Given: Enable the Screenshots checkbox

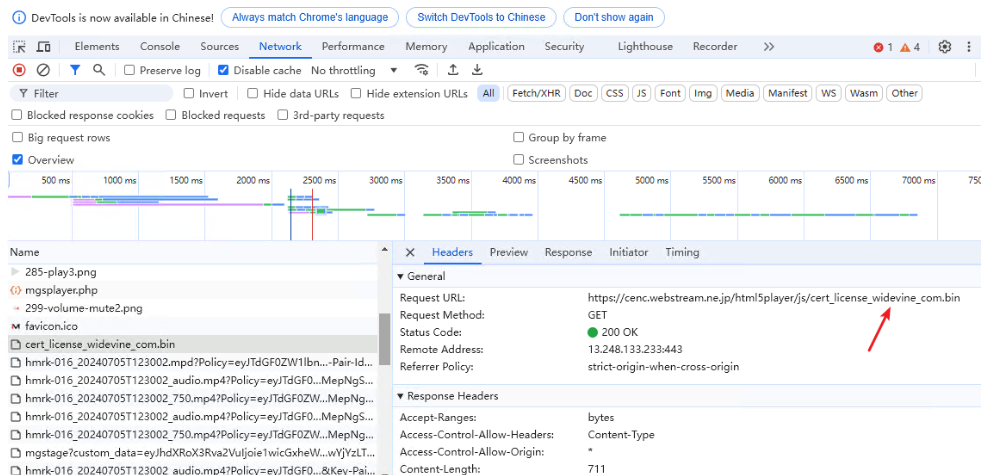Looking at the screenshot, I should (x=518, y=159).
